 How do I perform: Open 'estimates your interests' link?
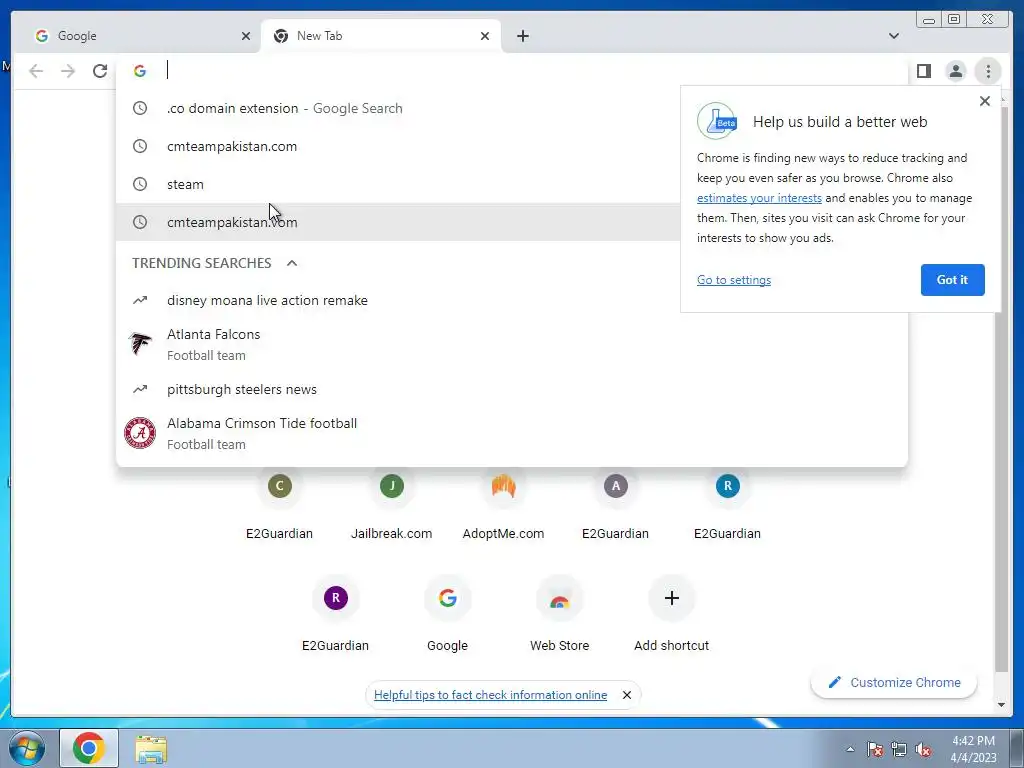pyautogui.click(x=759, y=198)
